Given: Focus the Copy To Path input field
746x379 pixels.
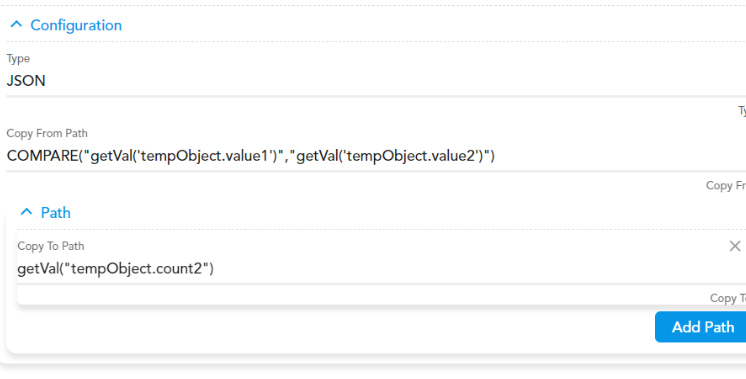Looking at the screenshot, I should 381,269.
